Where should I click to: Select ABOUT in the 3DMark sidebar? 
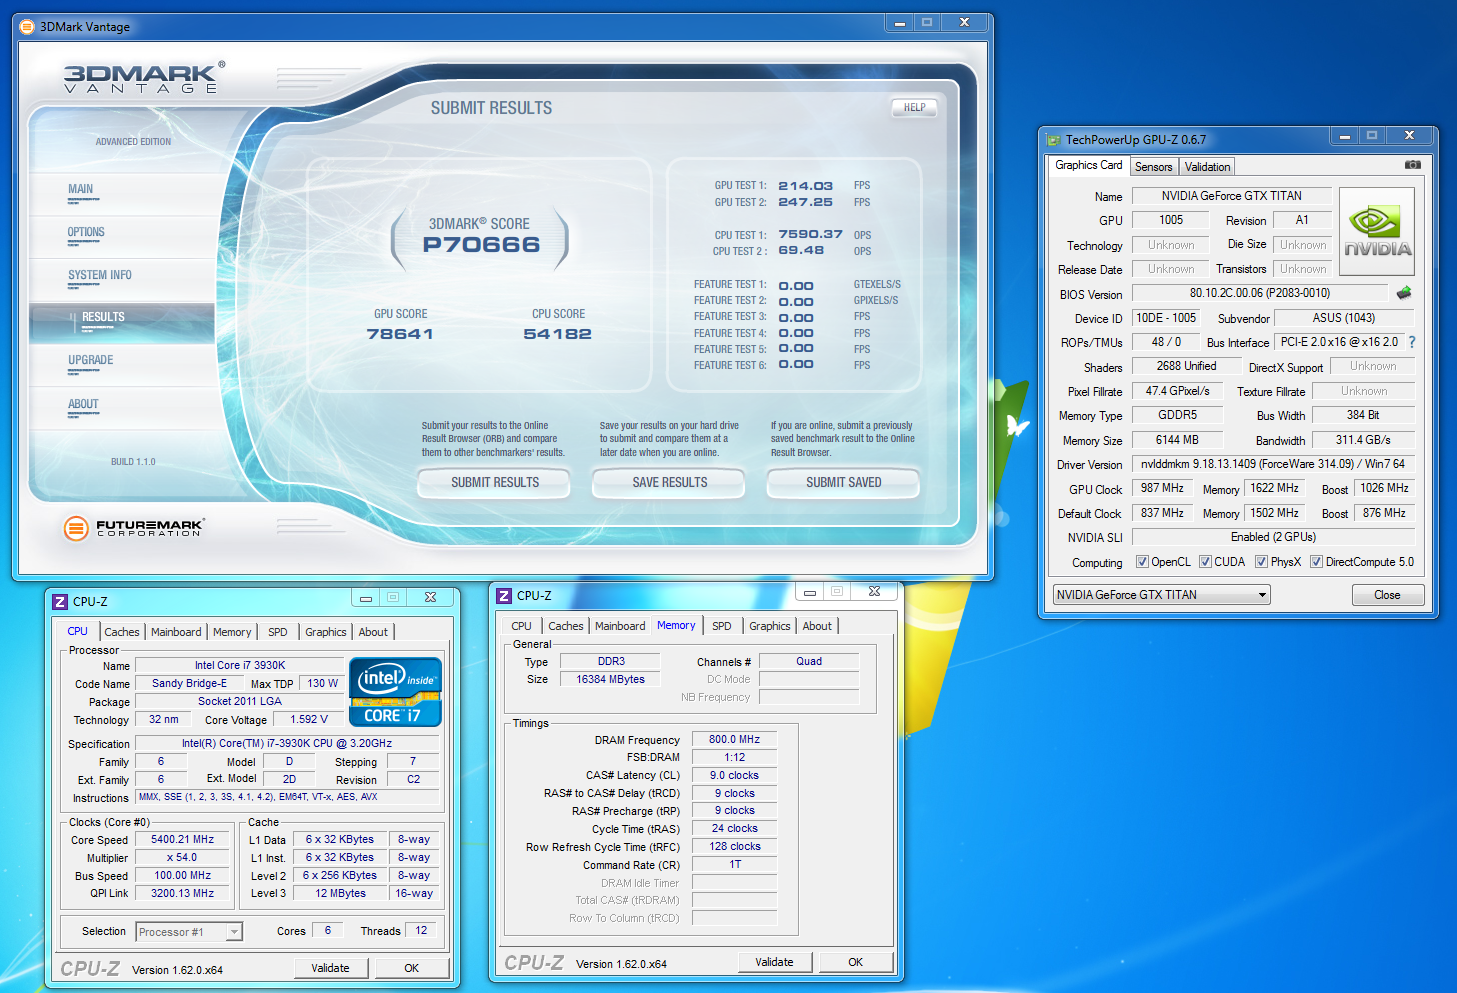122,407
